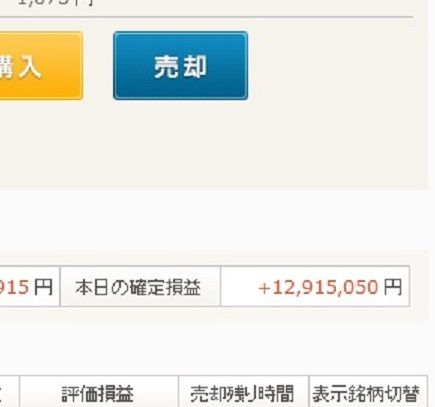The image size is (435, 407).
Task: Click the plus sign before 12,915,050
Action: point(264,288)
